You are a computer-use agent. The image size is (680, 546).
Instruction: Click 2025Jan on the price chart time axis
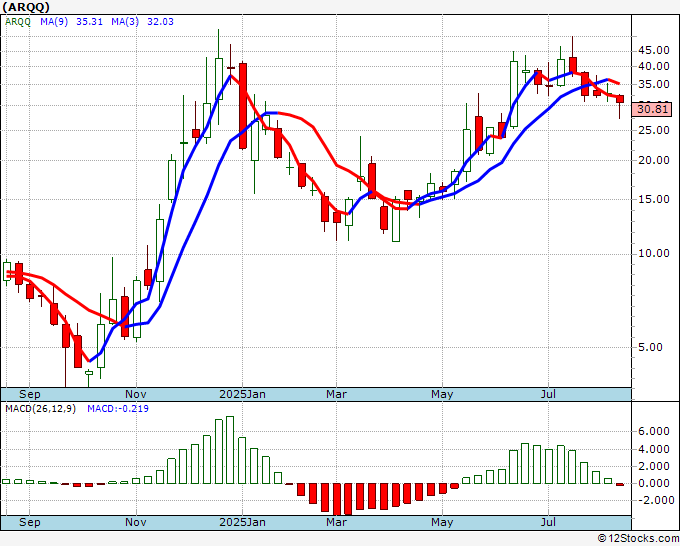242,394
